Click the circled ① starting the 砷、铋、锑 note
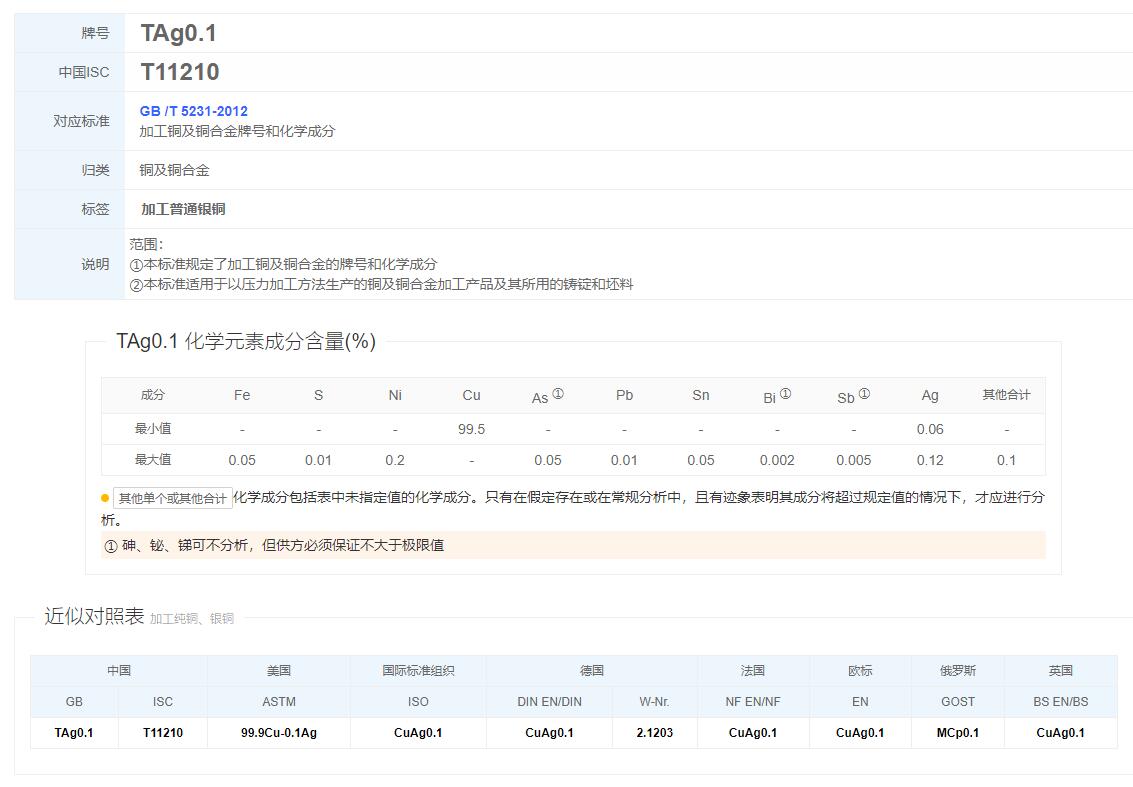This screenshot has height=787, width=1133. coord(111,546)
